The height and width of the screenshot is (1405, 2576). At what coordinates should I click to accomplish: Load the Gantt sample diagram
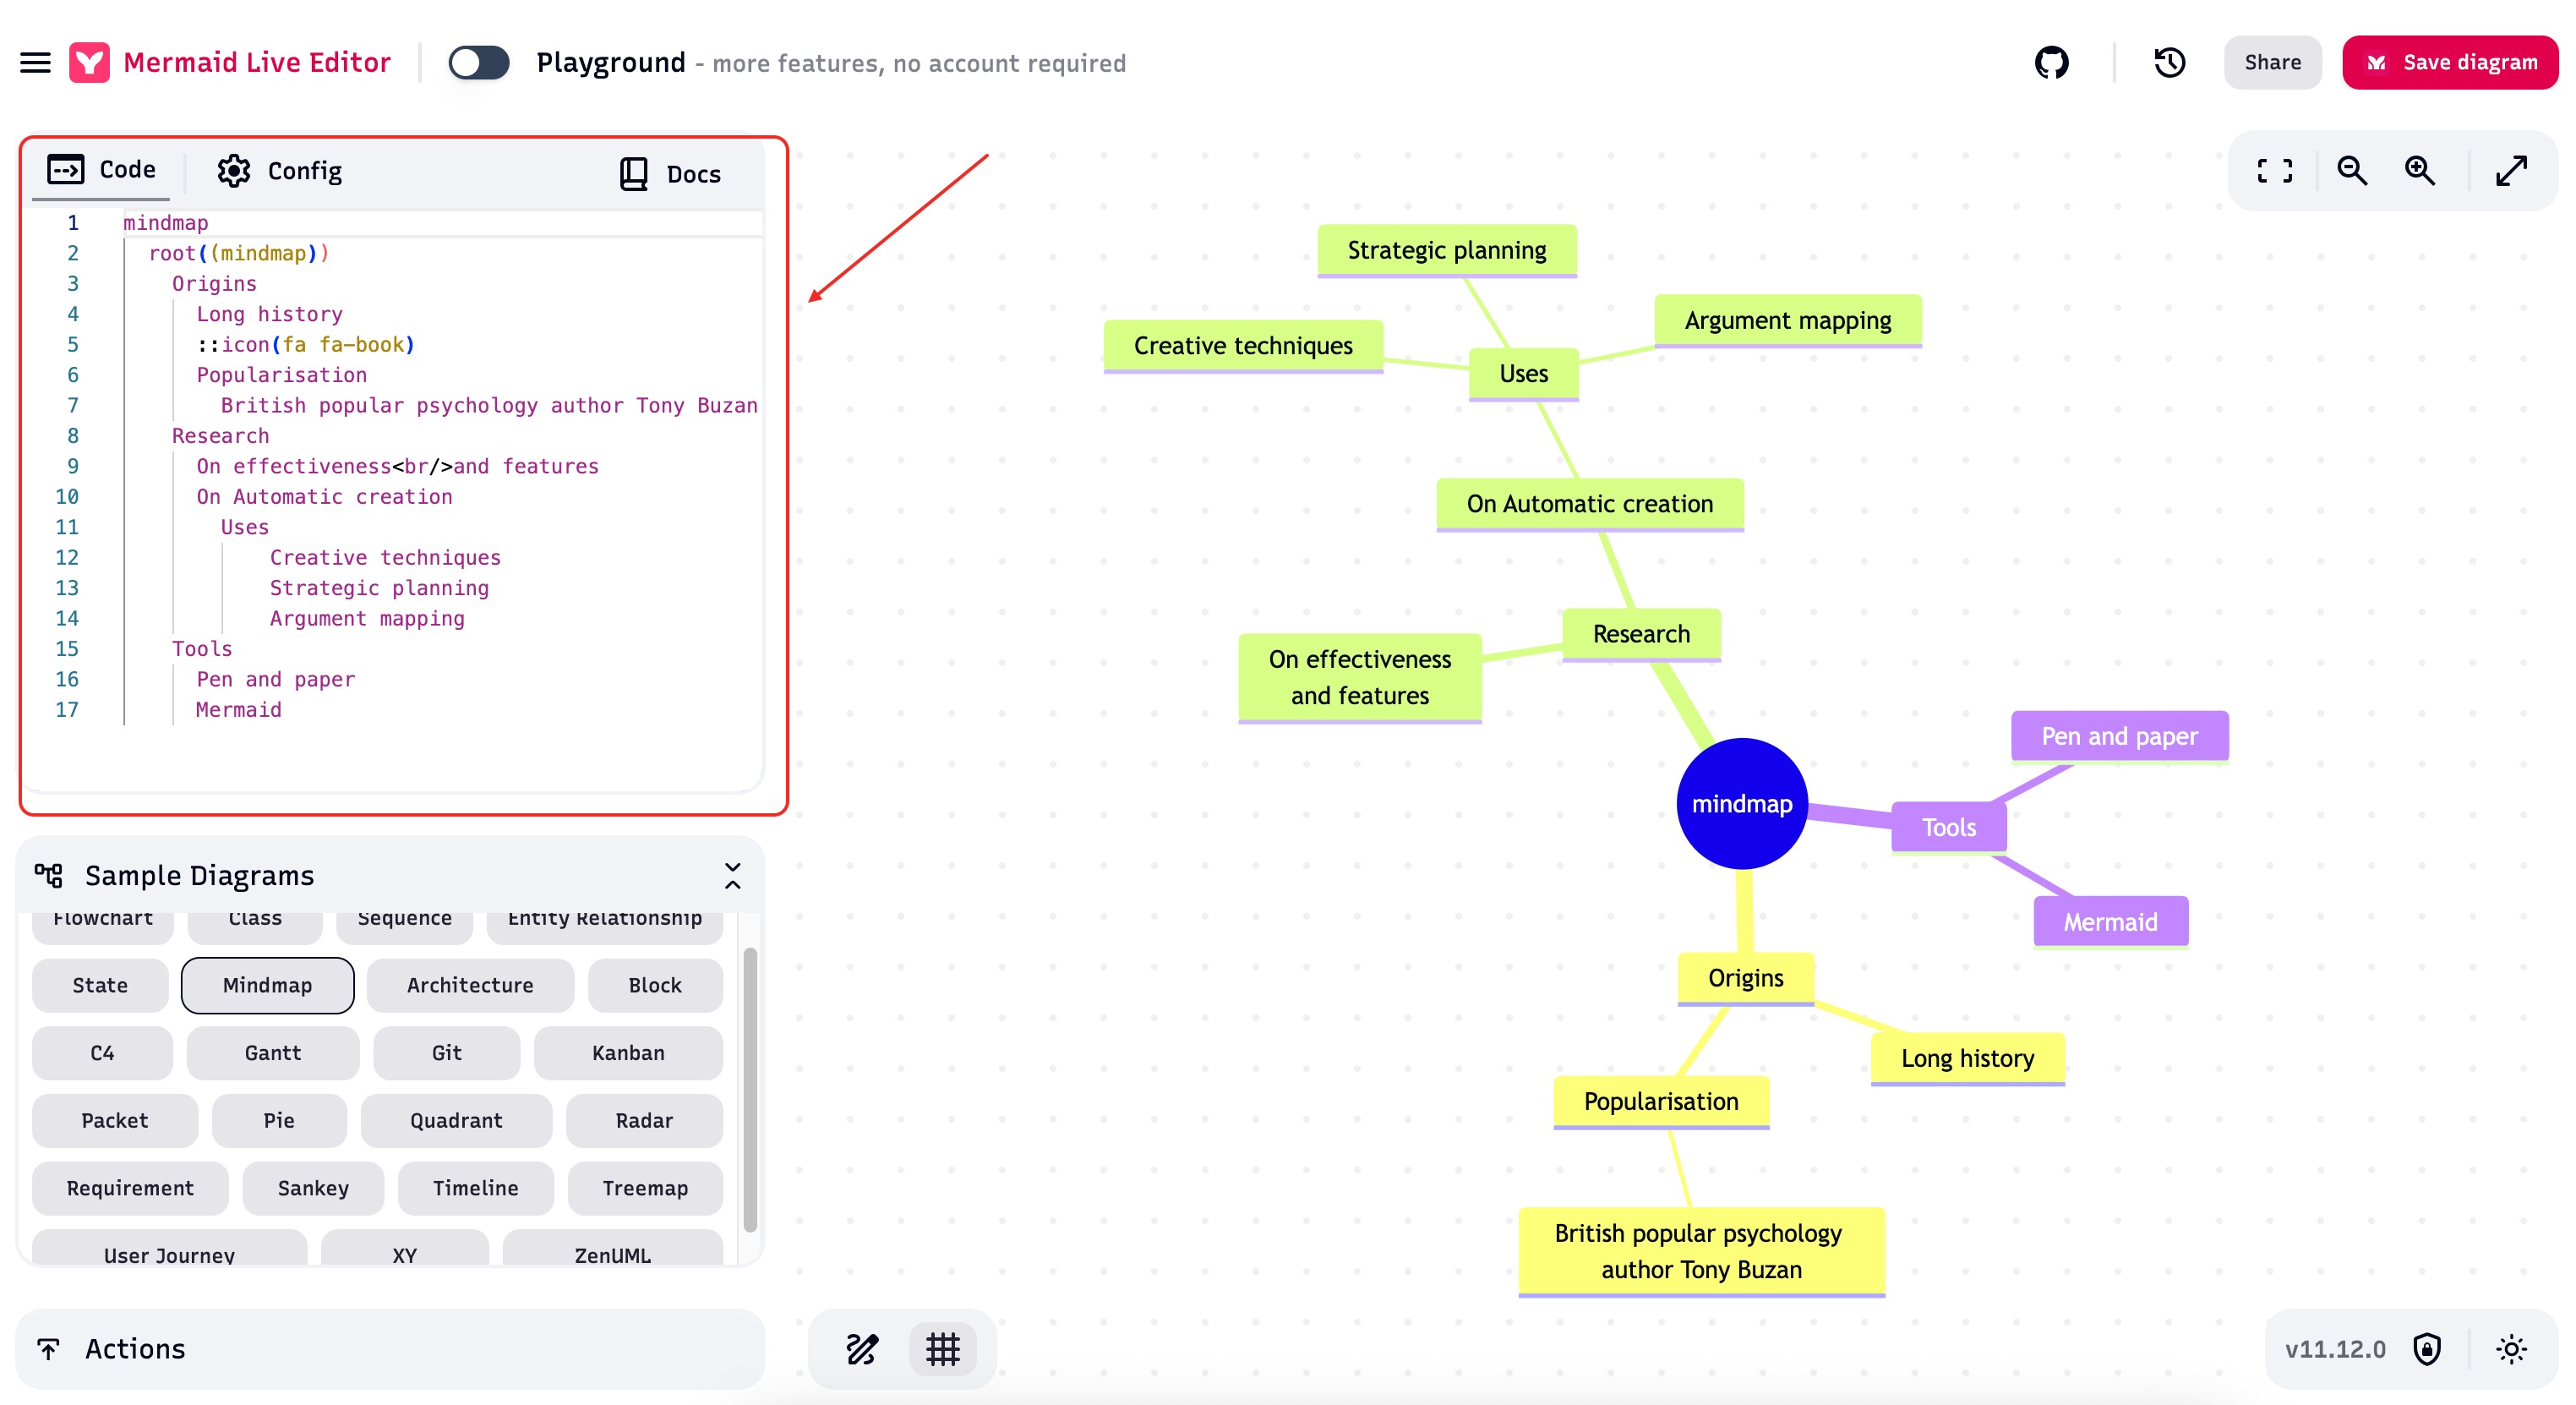tap(272, 1052)
